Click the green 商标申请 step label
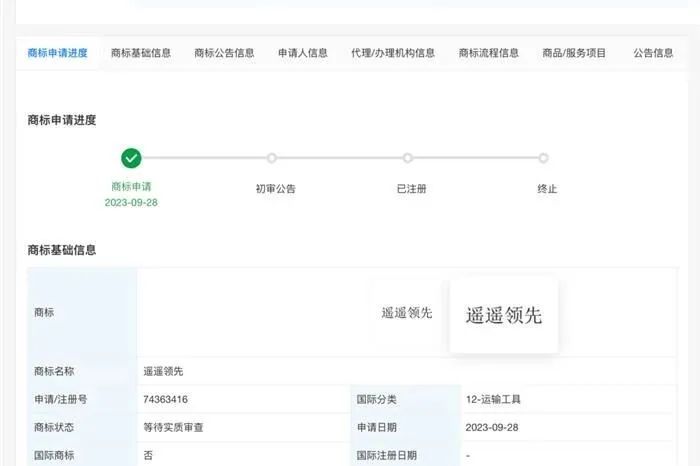This screenshot has height=466, width=700. click(131, 187)
